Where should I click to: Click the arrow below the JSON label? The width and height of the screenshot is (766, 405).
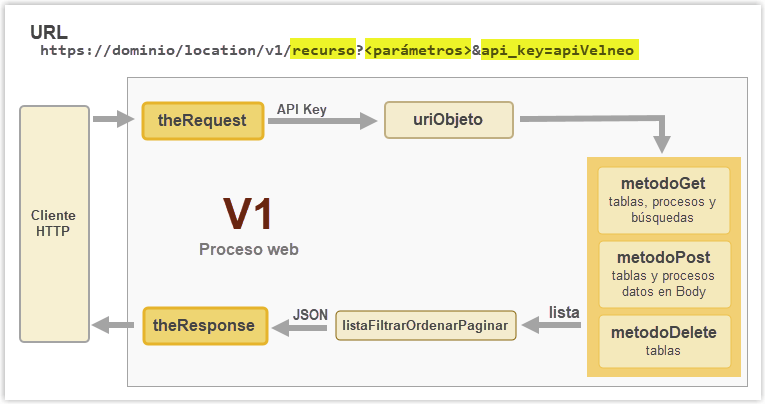(x=304, y=326)
